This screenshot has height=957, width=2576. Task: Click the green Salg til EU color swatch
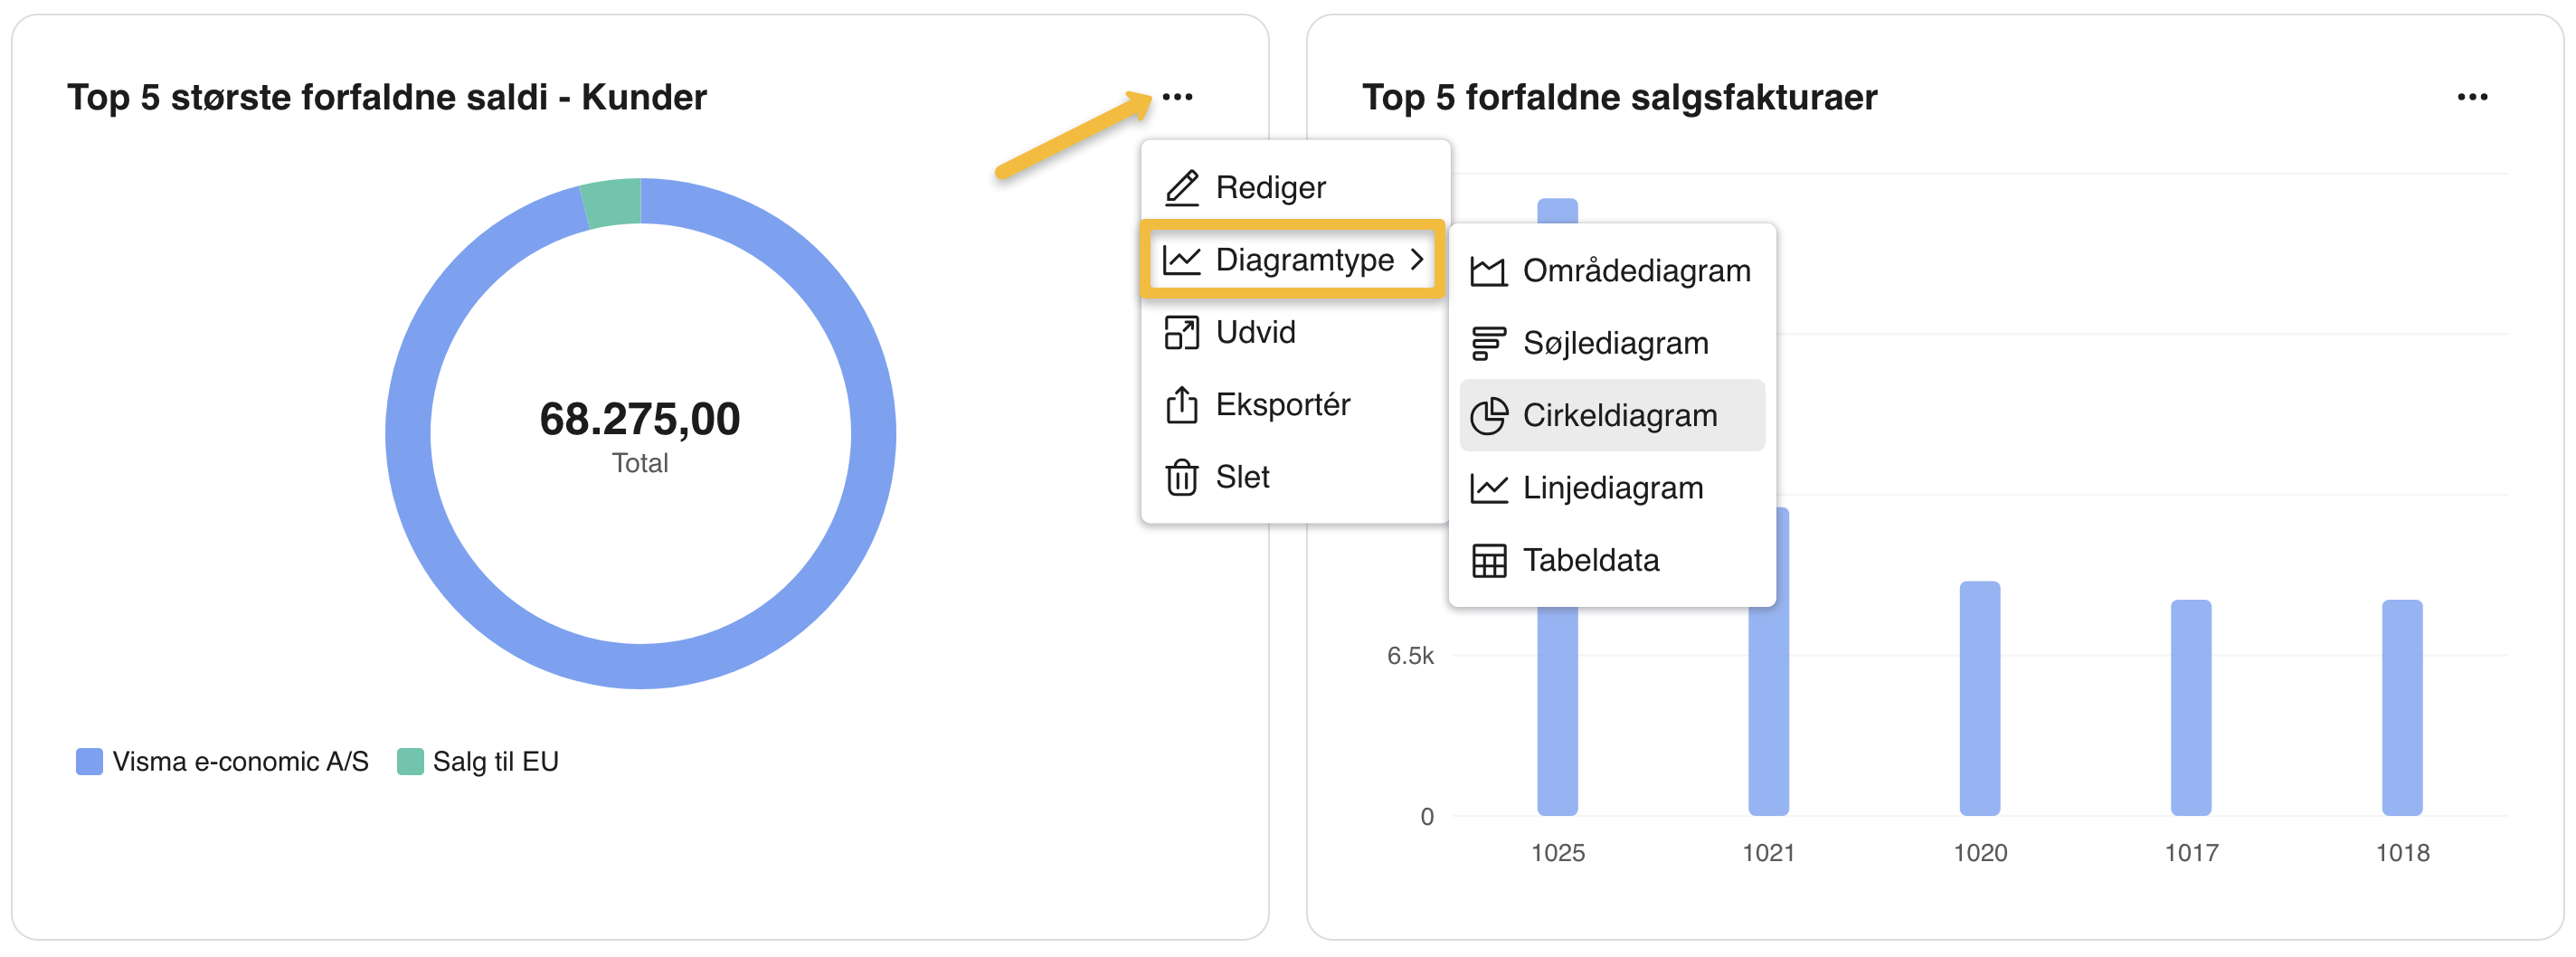(x=410, y=762)
